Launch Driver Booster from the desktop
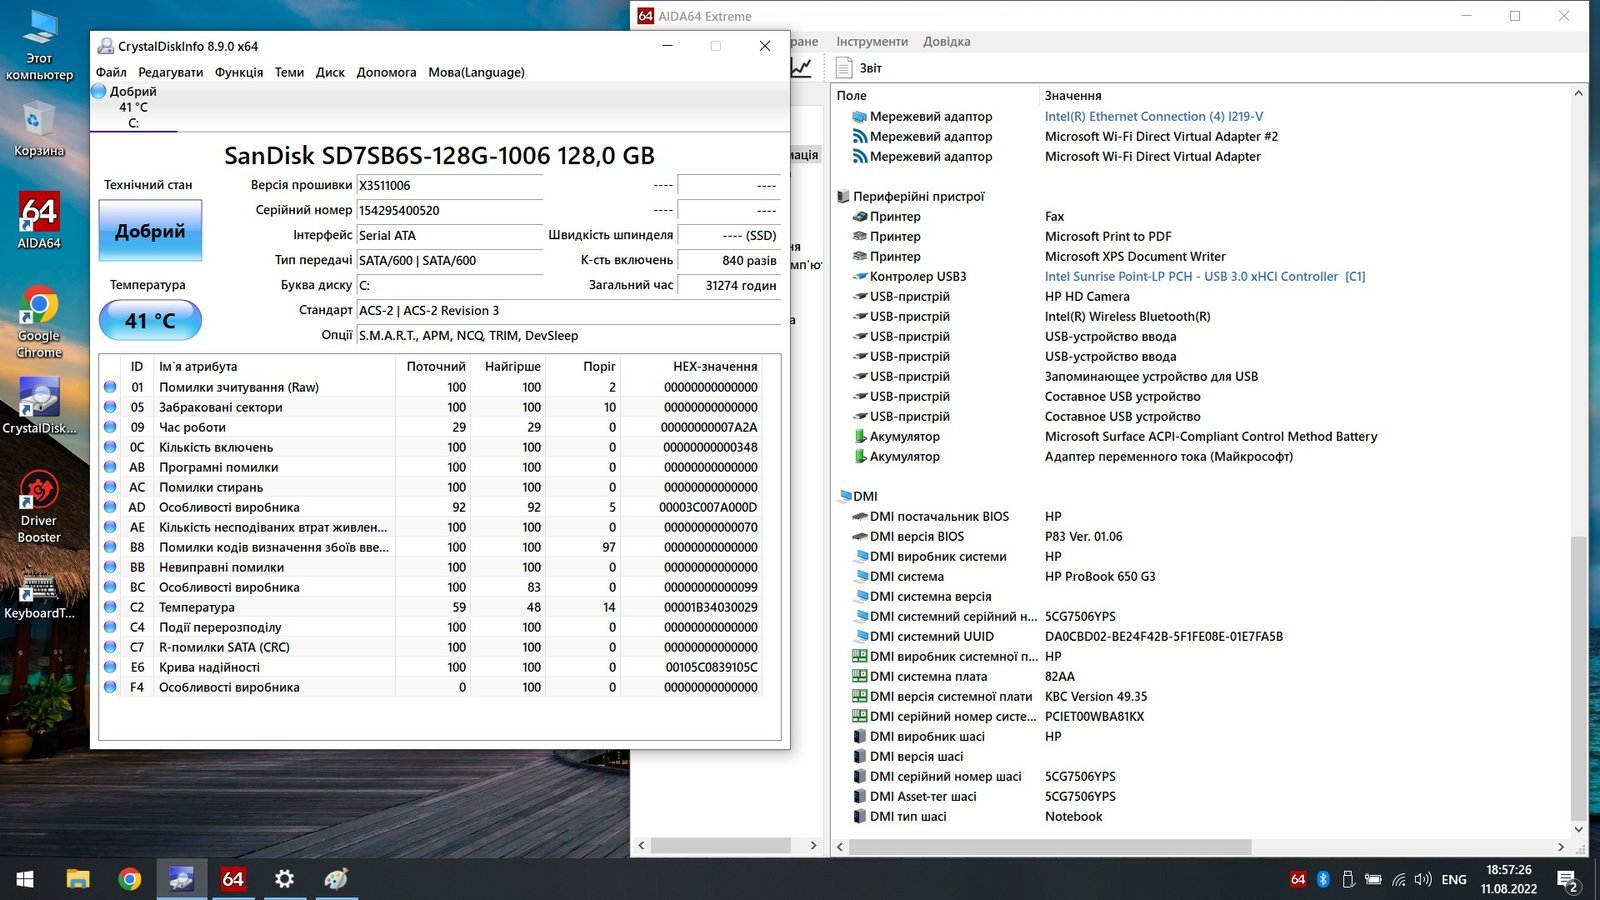The image size is (1600, 900). point(39,507)
